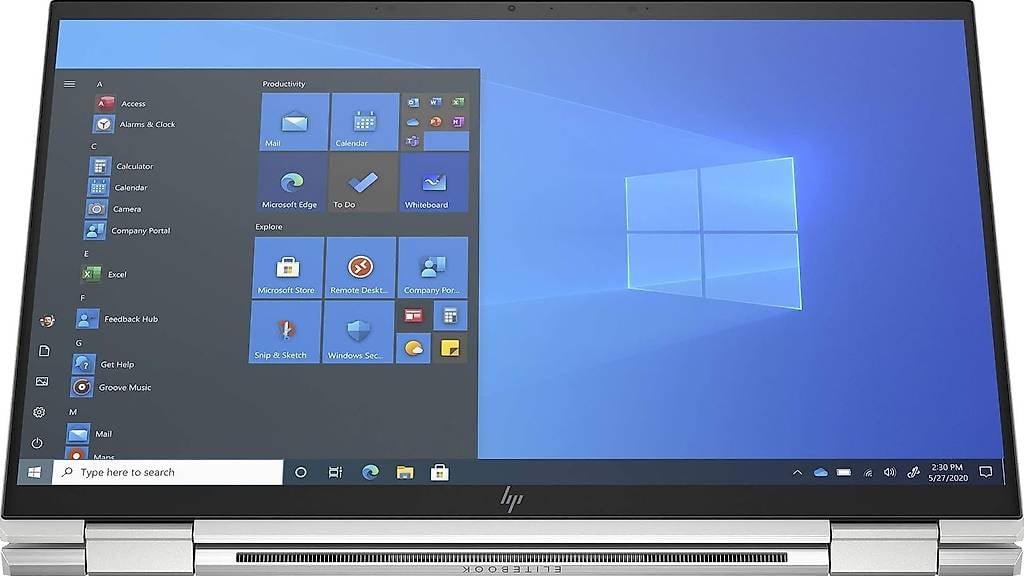Open File Explorer from the taskbar

(405, 472)
